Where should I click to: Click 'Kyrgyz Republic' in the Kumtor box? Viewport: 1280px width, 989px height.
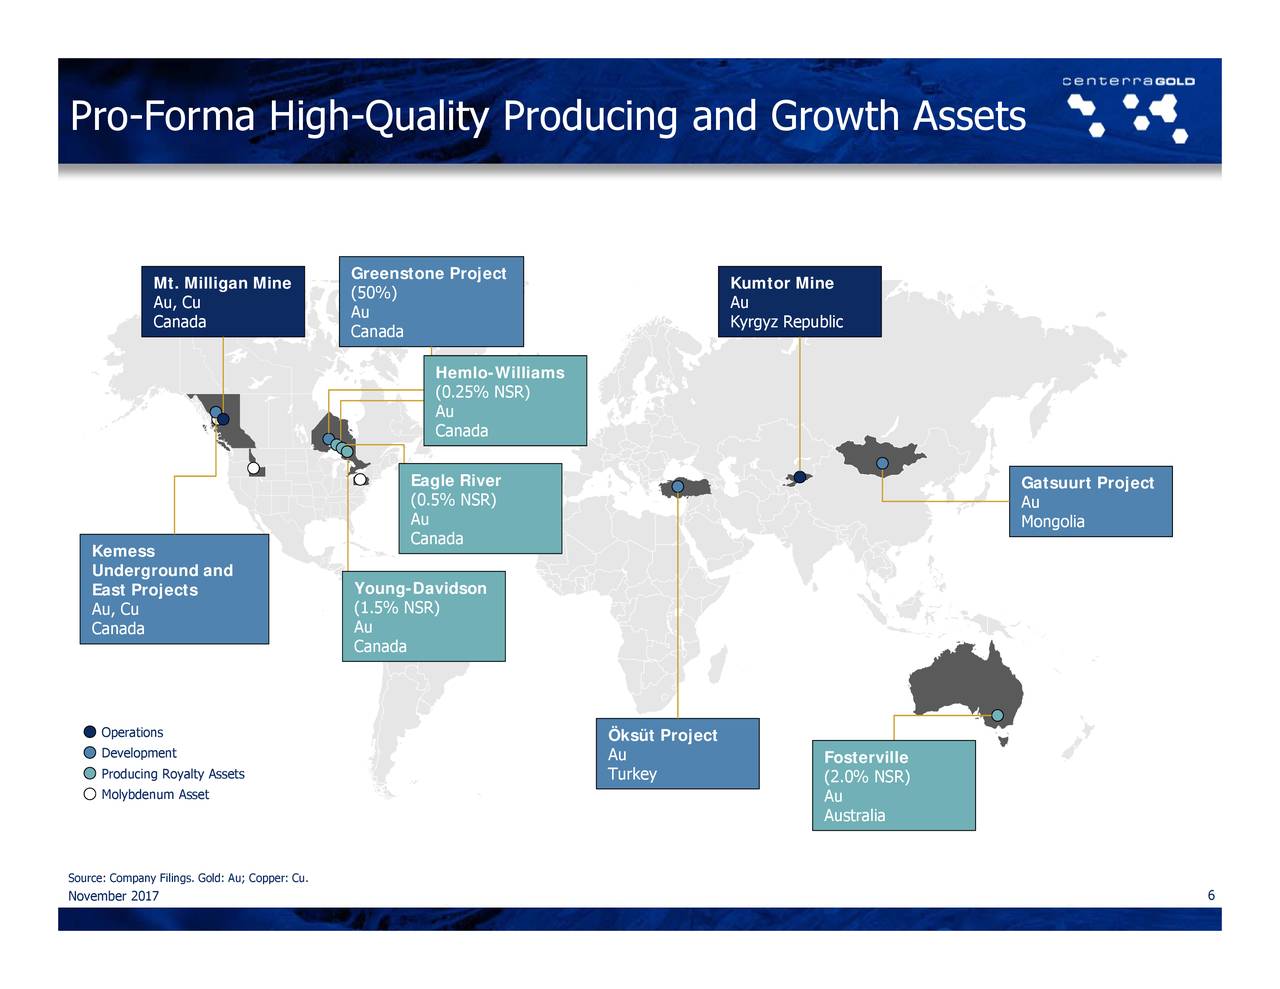pyautogui.click(x=787, y=322)
